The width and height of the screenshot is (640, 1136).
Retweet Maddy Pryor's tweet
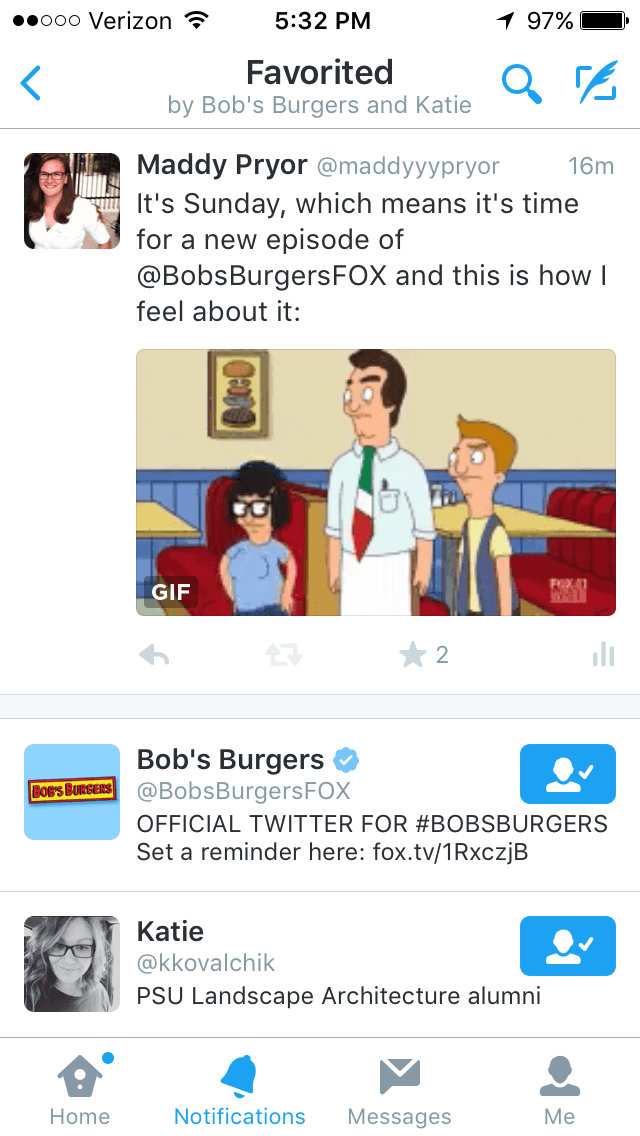point(283,656)
